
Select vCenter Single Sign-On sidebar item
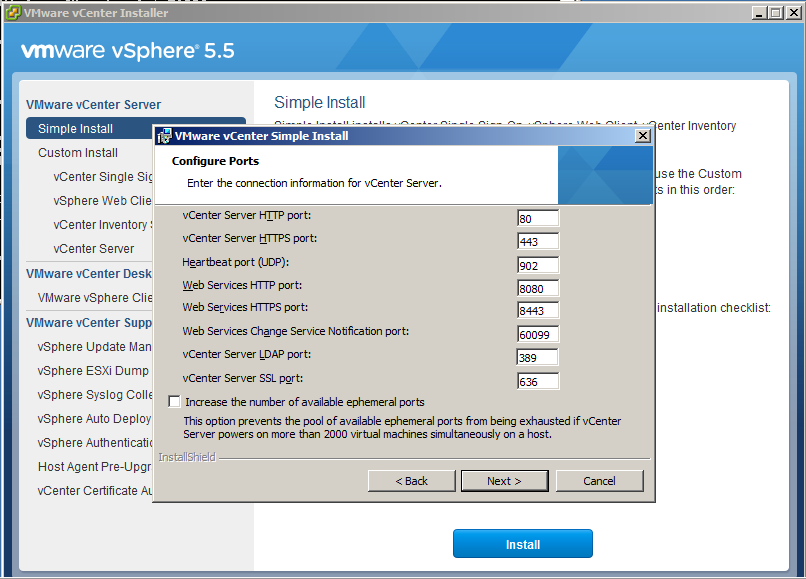(103, 176)
